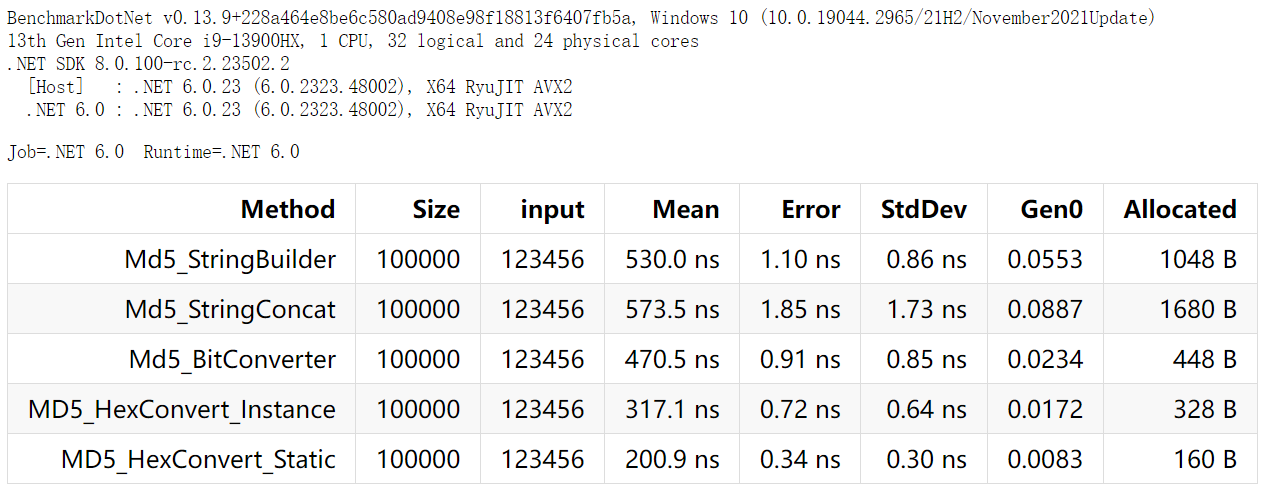
Task: Click the 200.9 ns mean value
Action: pyautogui.click(x=672, y=460)
